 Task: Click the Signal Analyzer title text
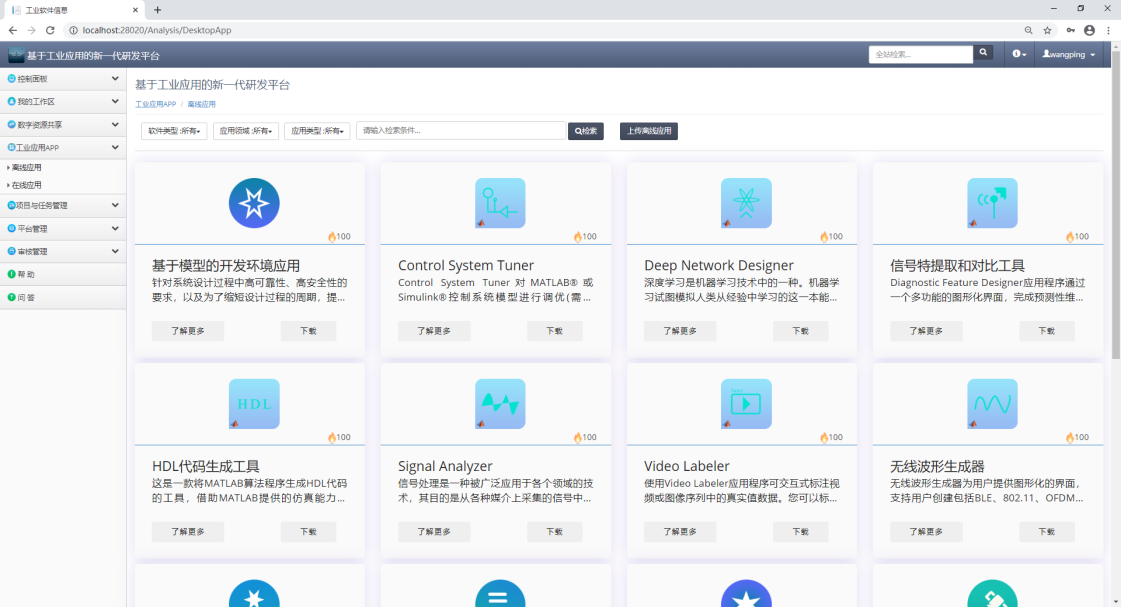(x=445, y=466)
